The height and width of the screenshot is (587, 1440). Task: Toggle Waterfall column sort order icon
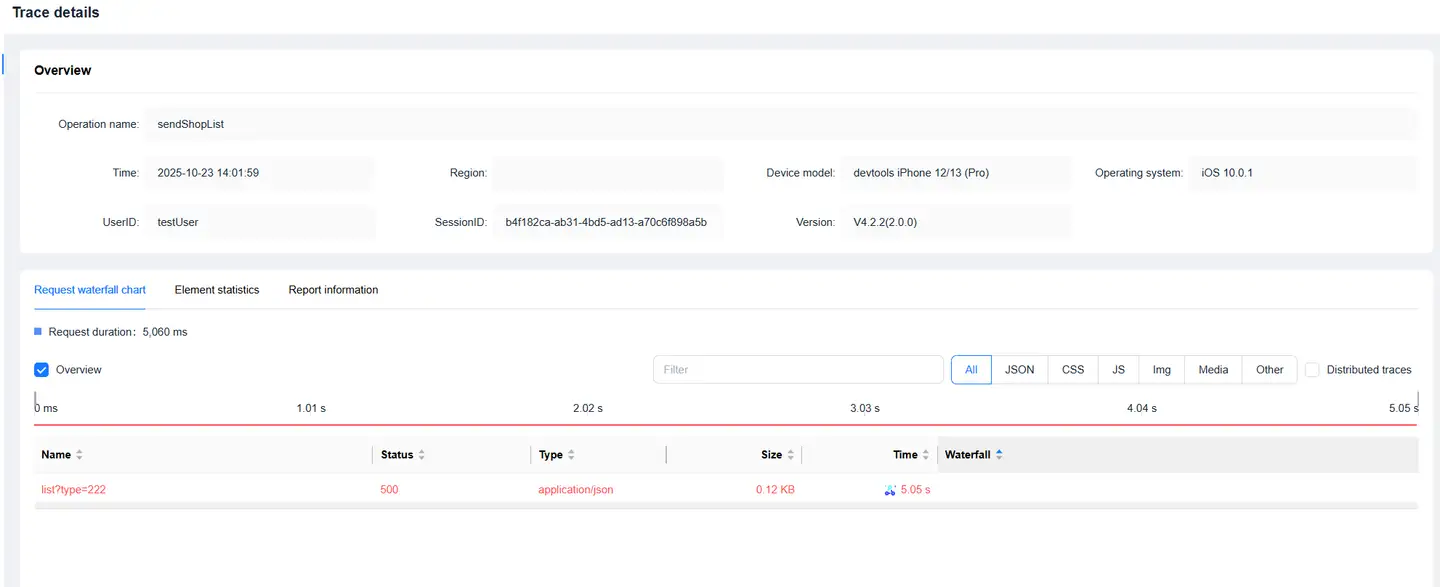[999, 455]
